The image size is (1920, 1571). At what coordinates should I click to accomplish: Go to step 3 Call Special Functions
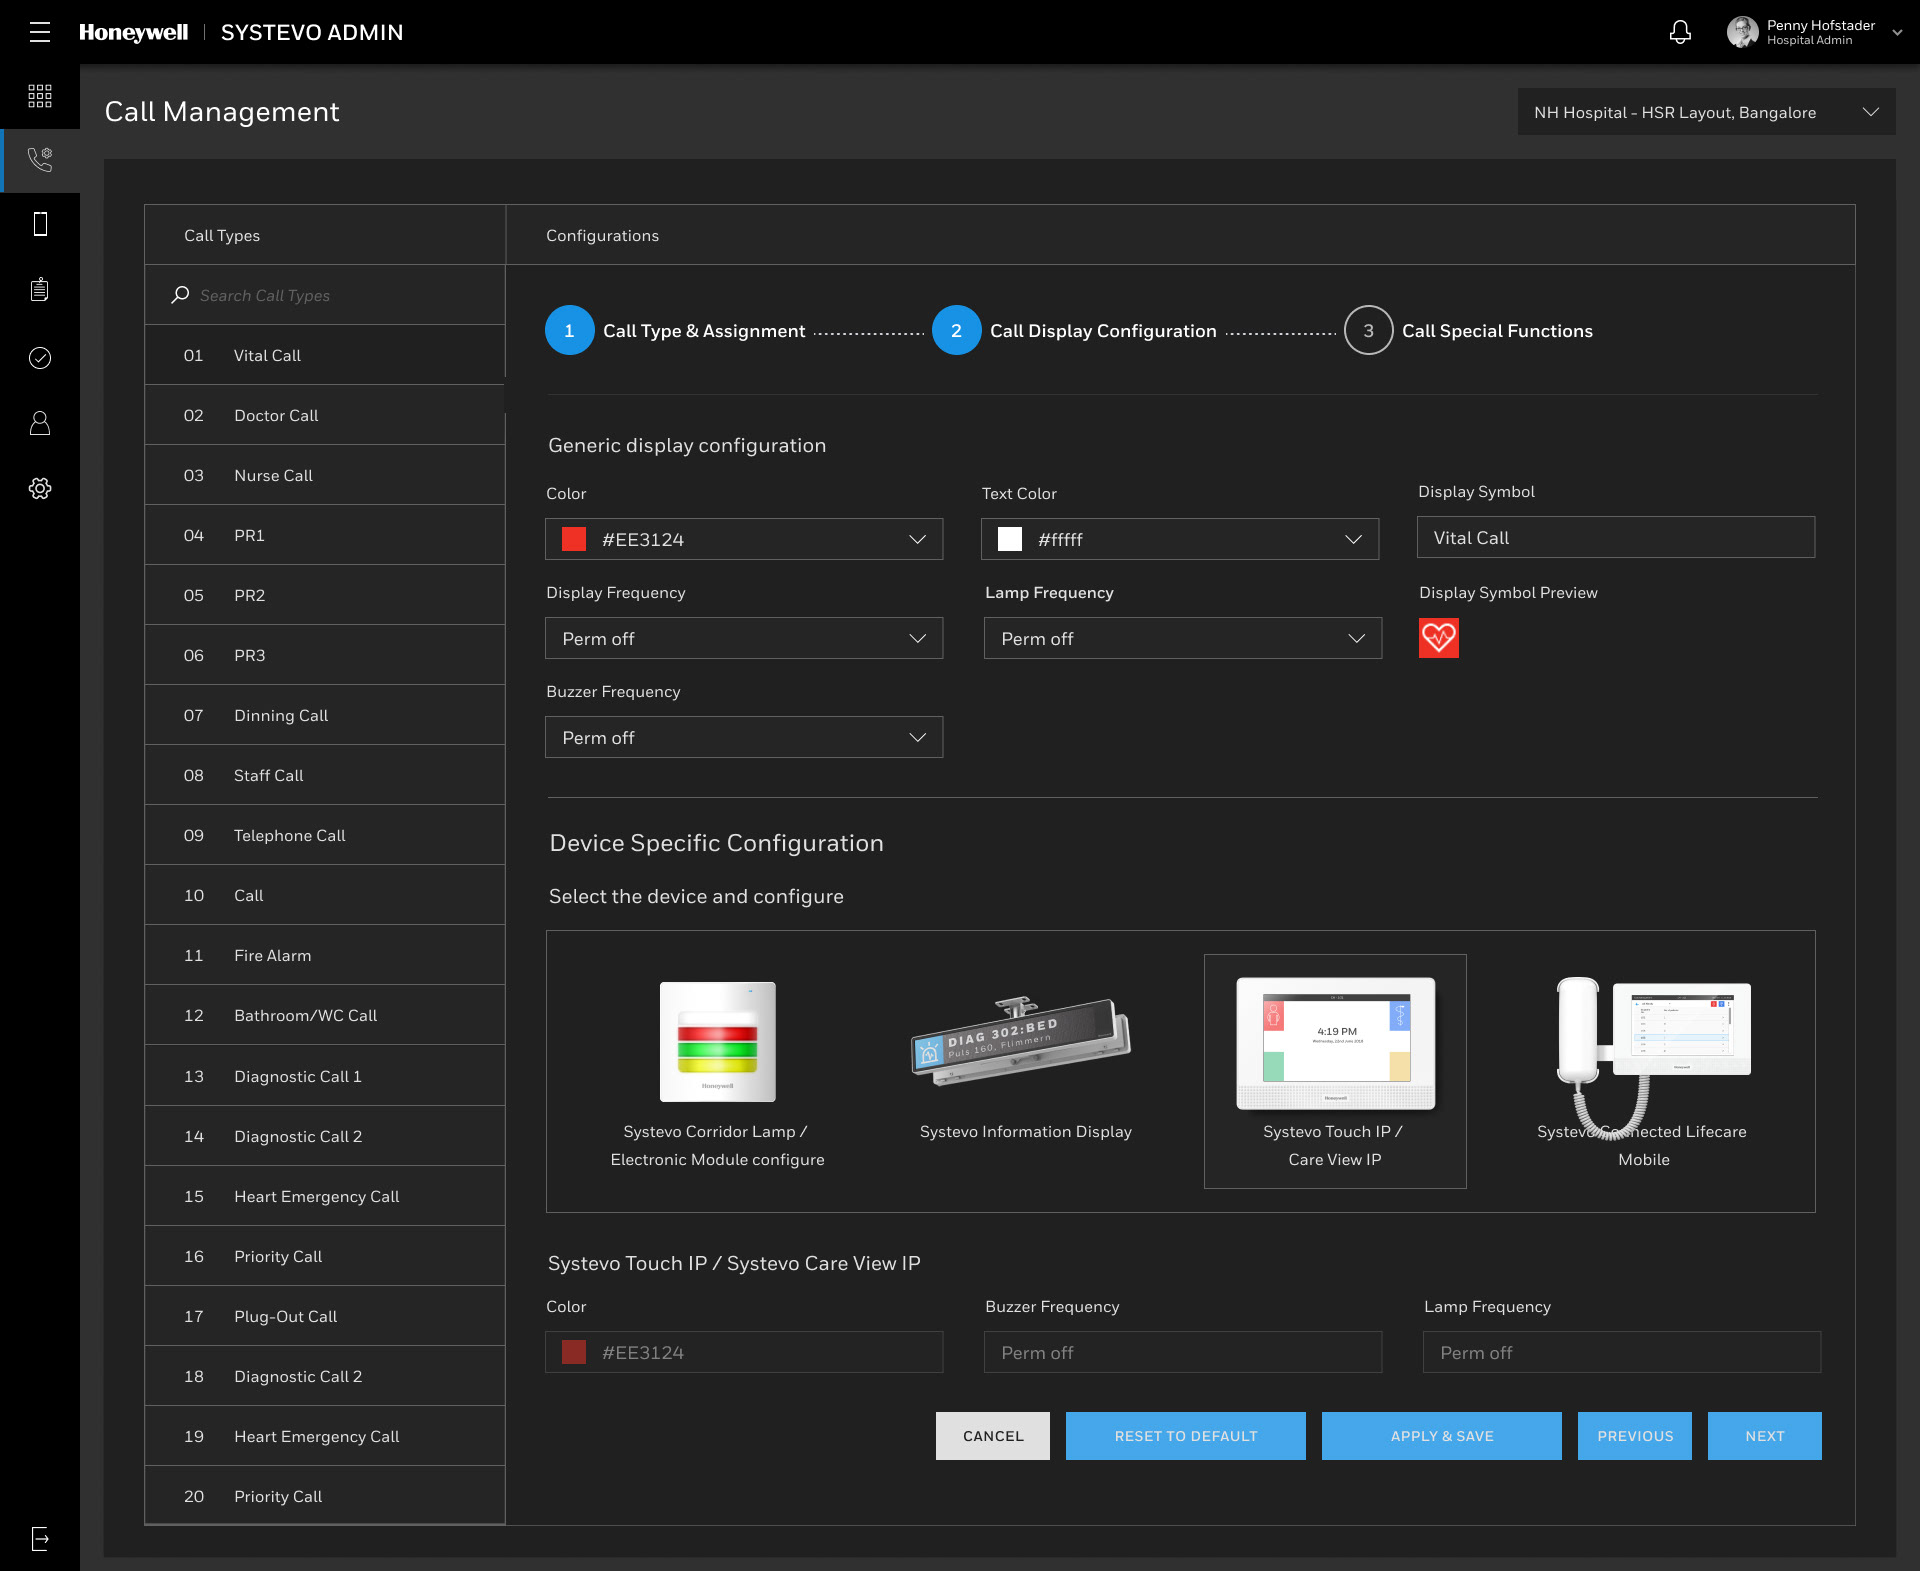[x=1368, y=330]
